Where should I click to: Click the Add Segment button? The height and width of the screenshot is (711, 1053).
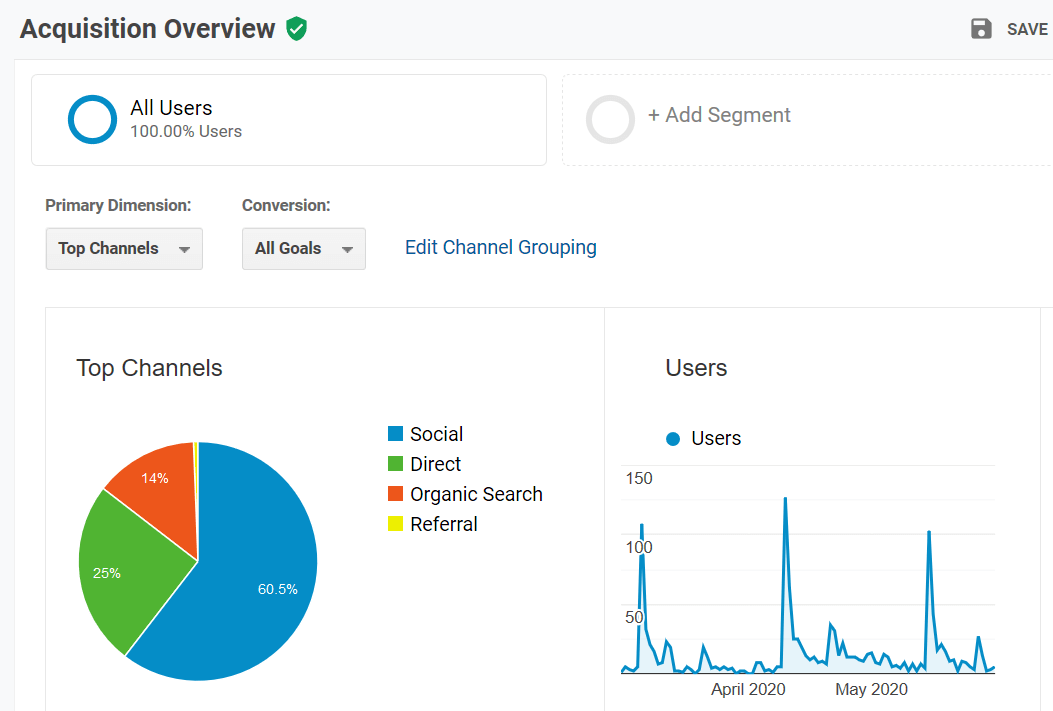[x=720, y=115]
